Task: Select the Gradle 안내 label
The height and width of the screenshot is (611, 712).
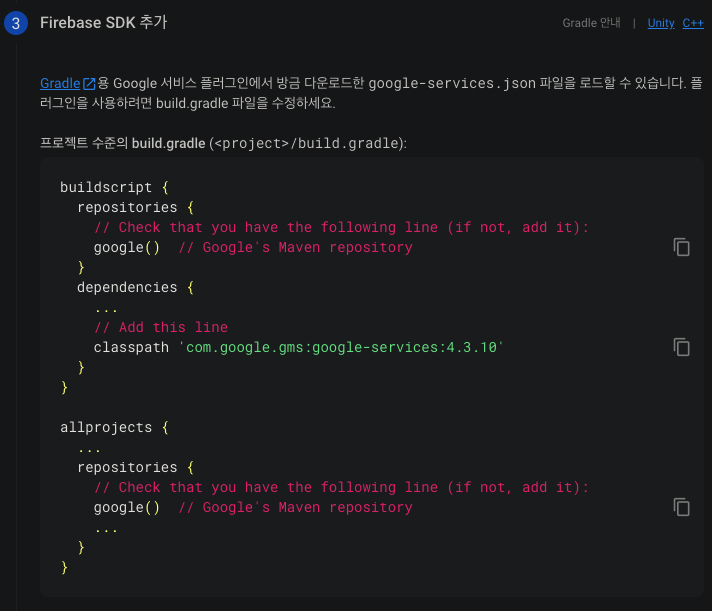Action: (591, 23)
